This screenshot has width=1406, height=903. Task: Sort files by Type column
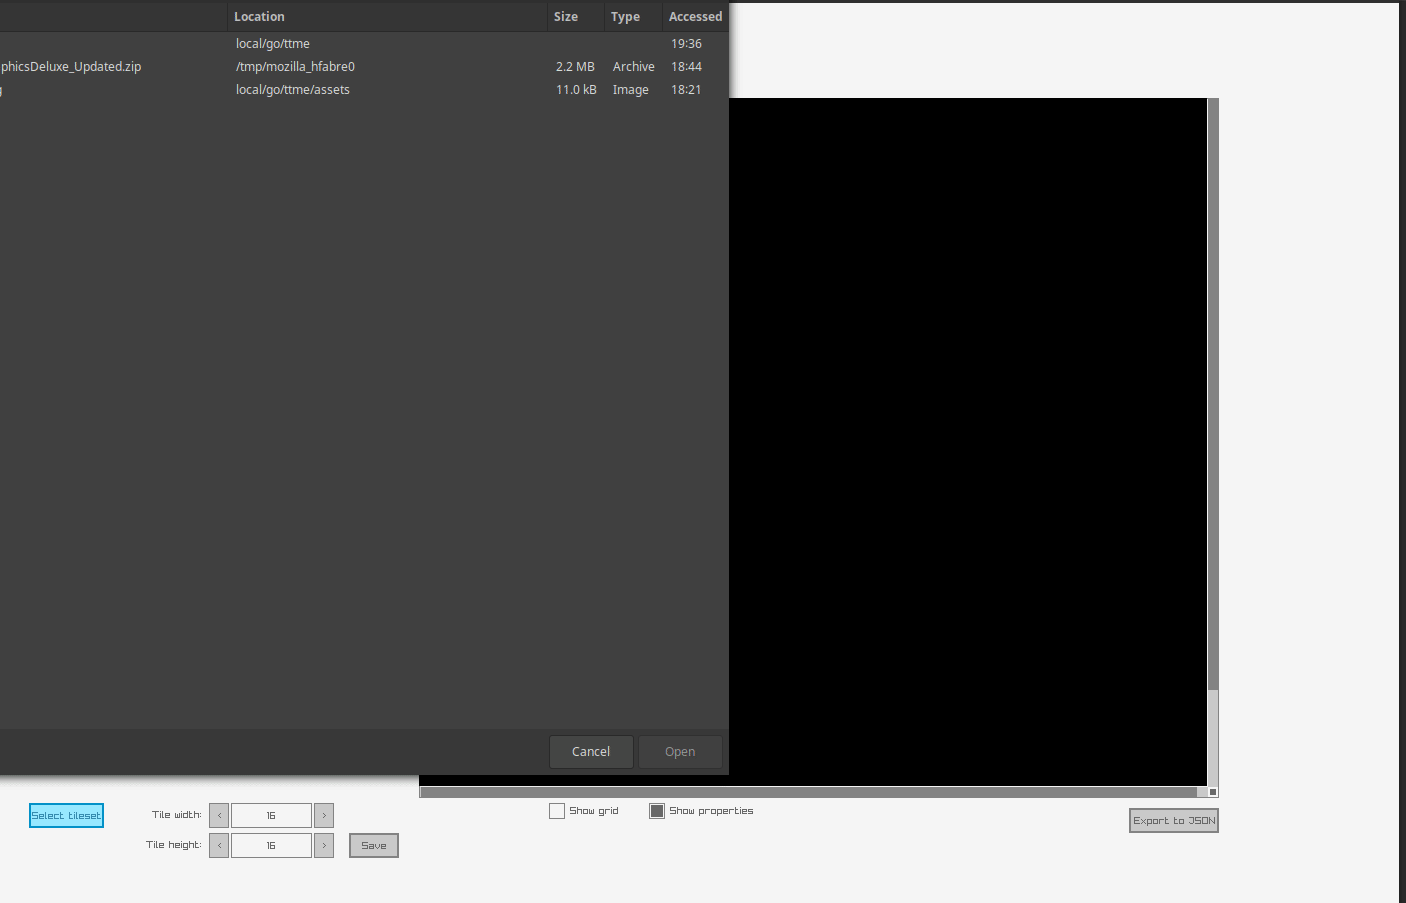(x=632, y=17)
